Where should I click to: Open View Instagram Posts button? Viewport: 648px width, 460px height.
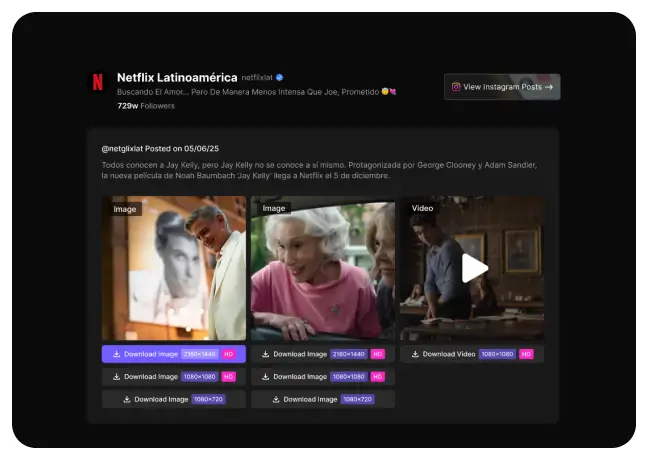coord(502,87)
